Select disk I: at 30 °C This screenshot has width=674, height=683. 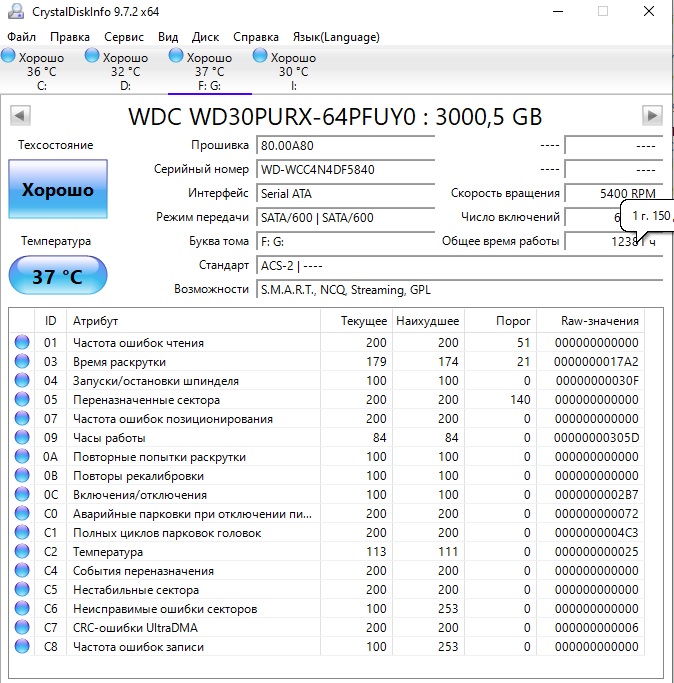click(294, 70)
